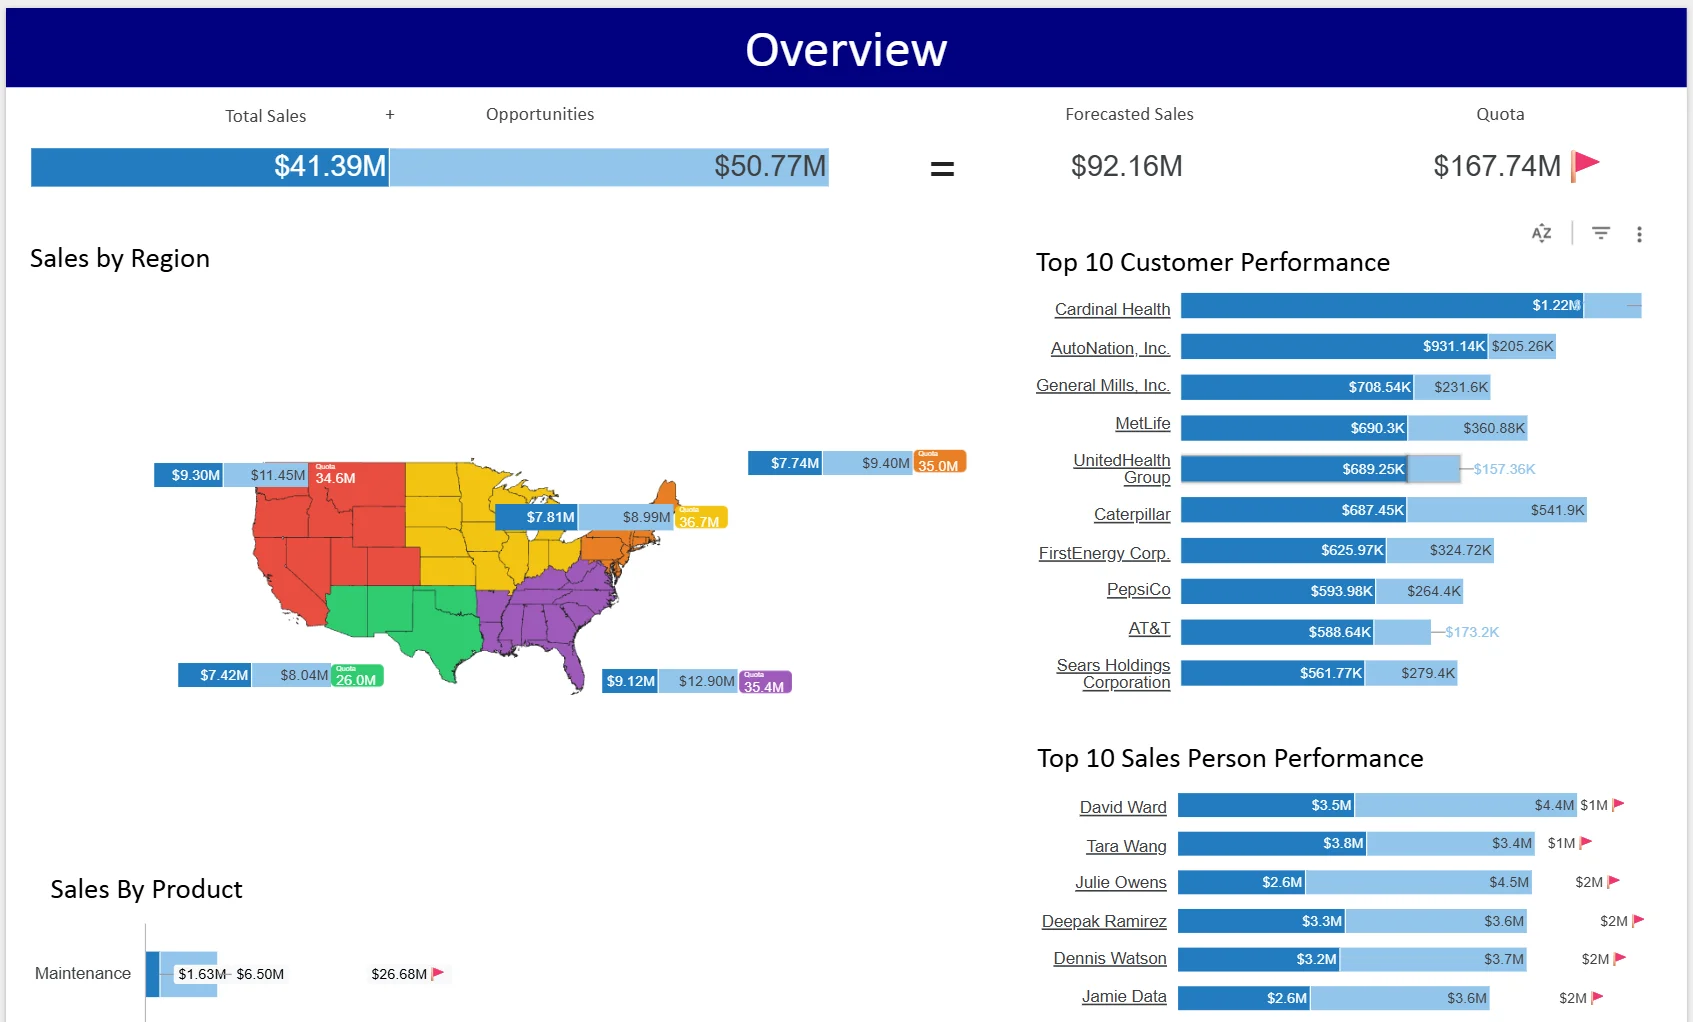Select the Sears Holdings Corporation link
Image resolution: width=1693 pixels, height=1022 pixels.
(1113, 674)
